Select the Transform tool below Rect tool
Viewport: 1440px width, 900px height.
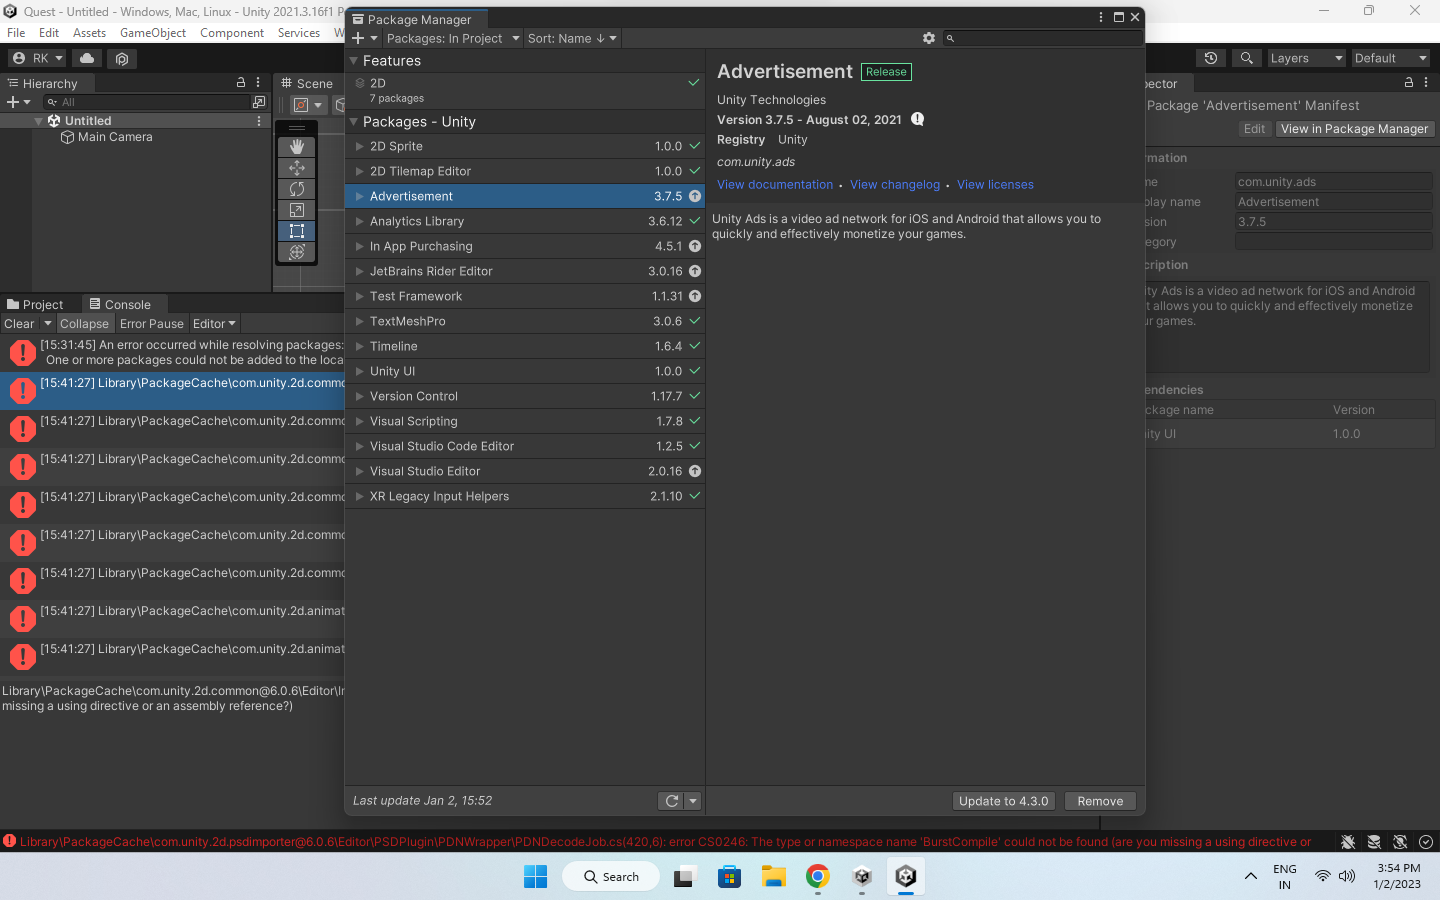click(x=296, y=252)
